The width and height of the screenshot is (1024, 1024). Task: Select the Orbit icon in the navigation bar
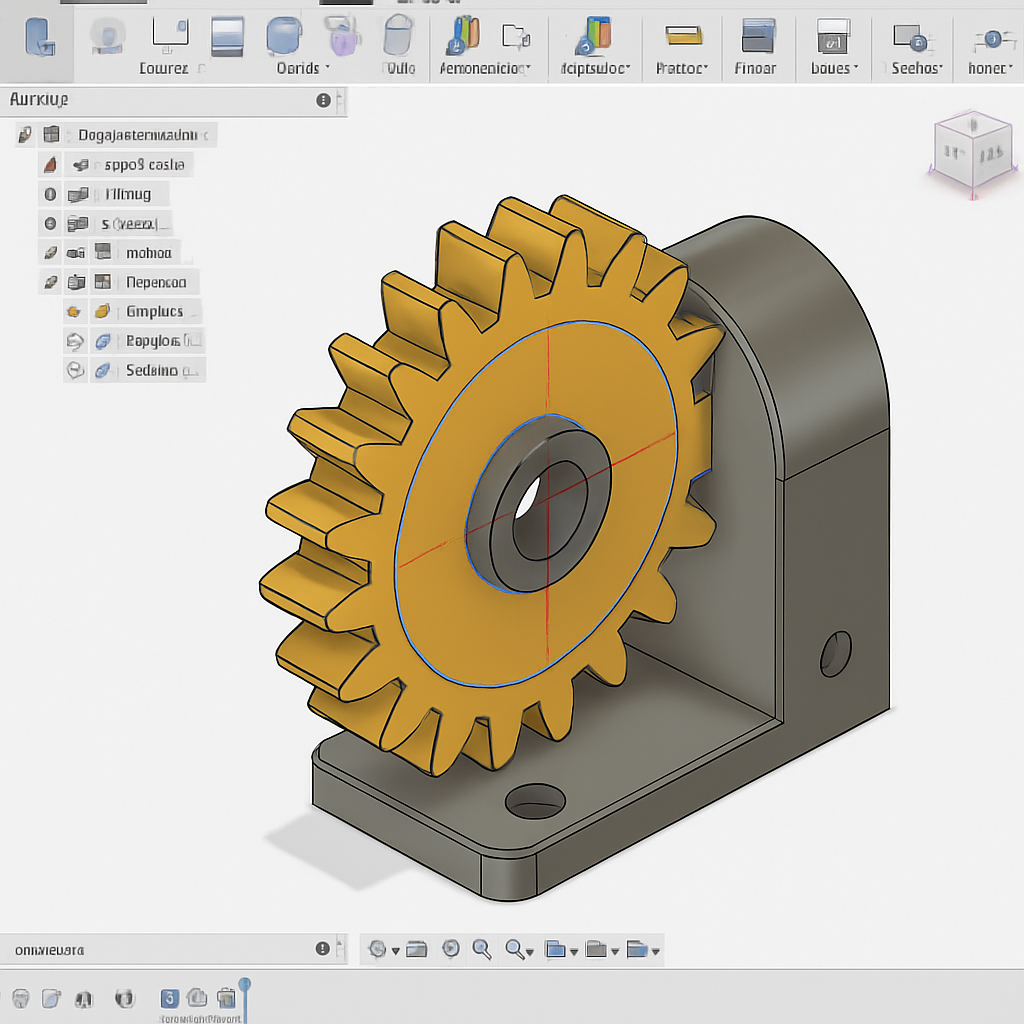click(x=378, y=948)
